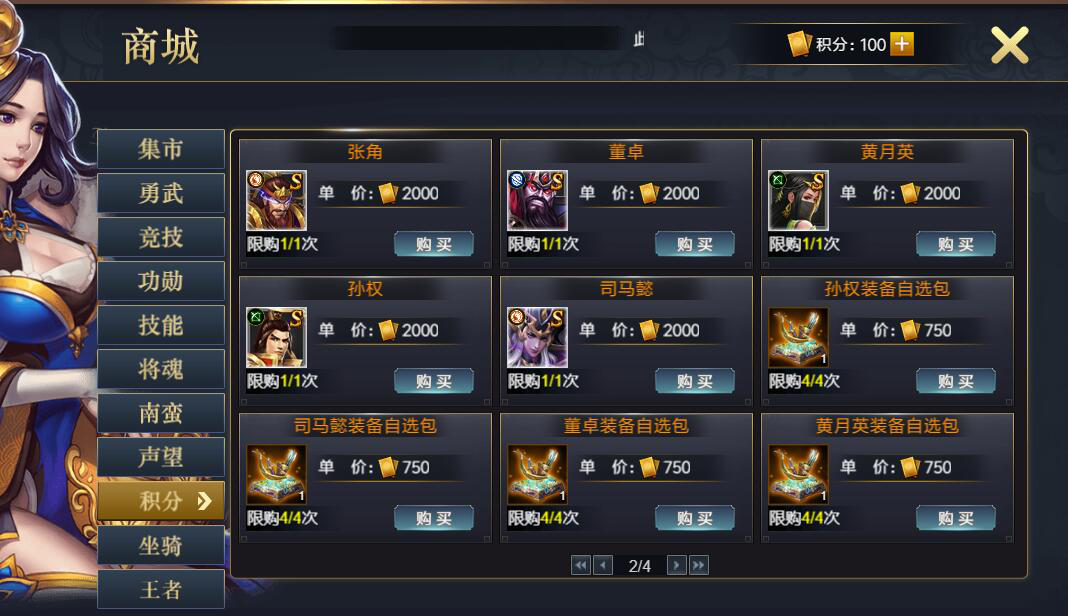This screenshot has width=1068, height=616.
Task: Click 购买 for the 董卓装备自选包
Action: (695, 518)
